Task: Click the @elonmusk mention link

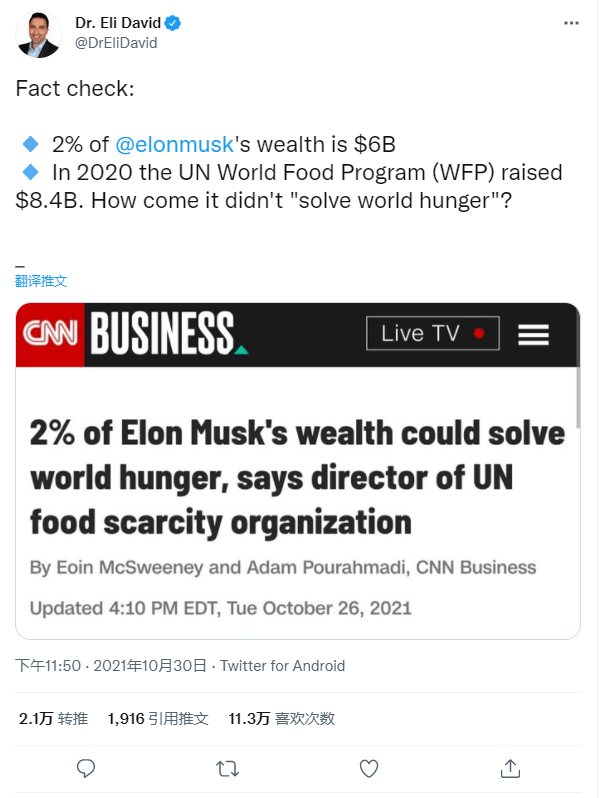Action: [174, 143]
